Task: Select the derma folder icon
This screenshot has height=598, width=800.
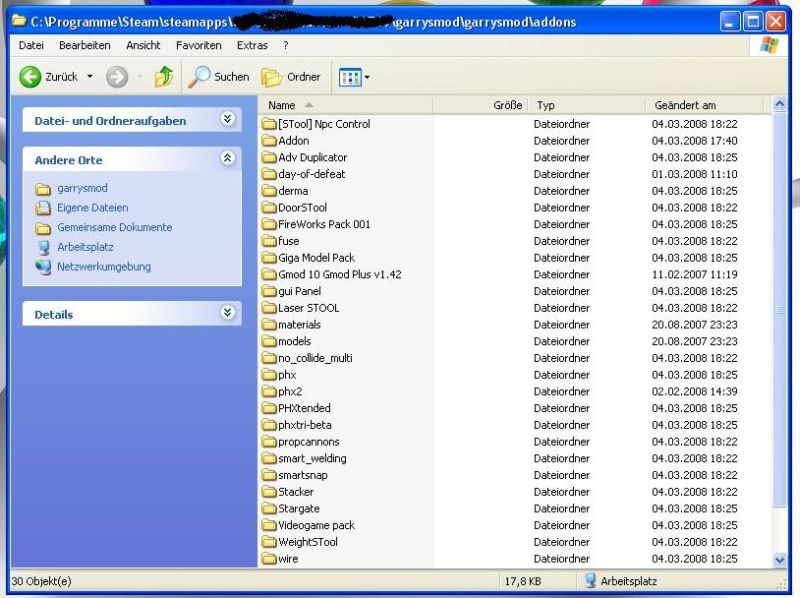Action: coord(269,191)
